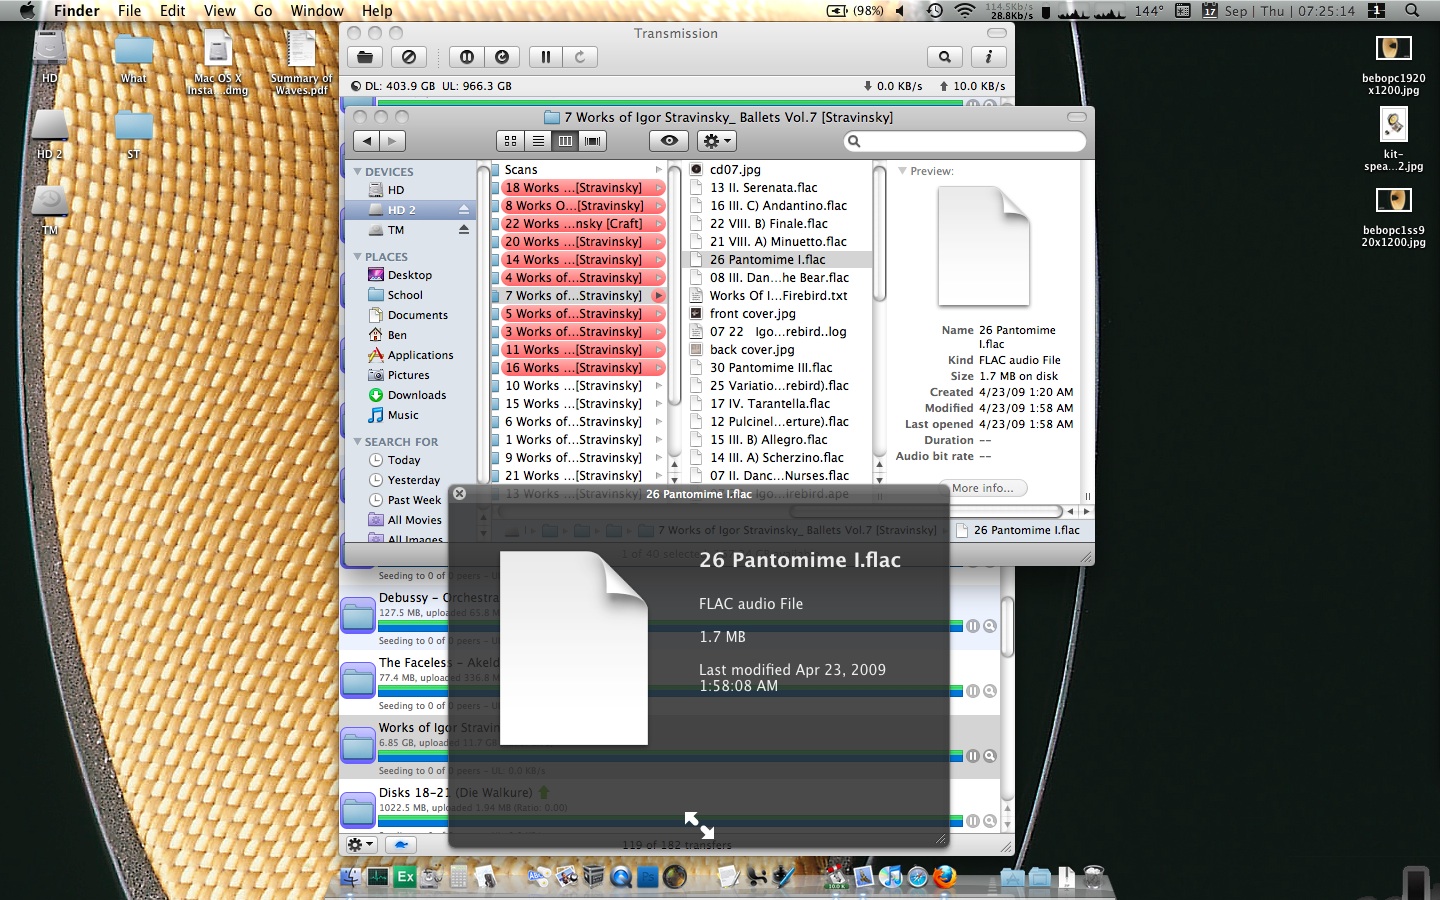1440x900 pixels.
Task: Click Transmission's torrent list scrollbar
Action: pyautogui.click(x=1007, y=627)
